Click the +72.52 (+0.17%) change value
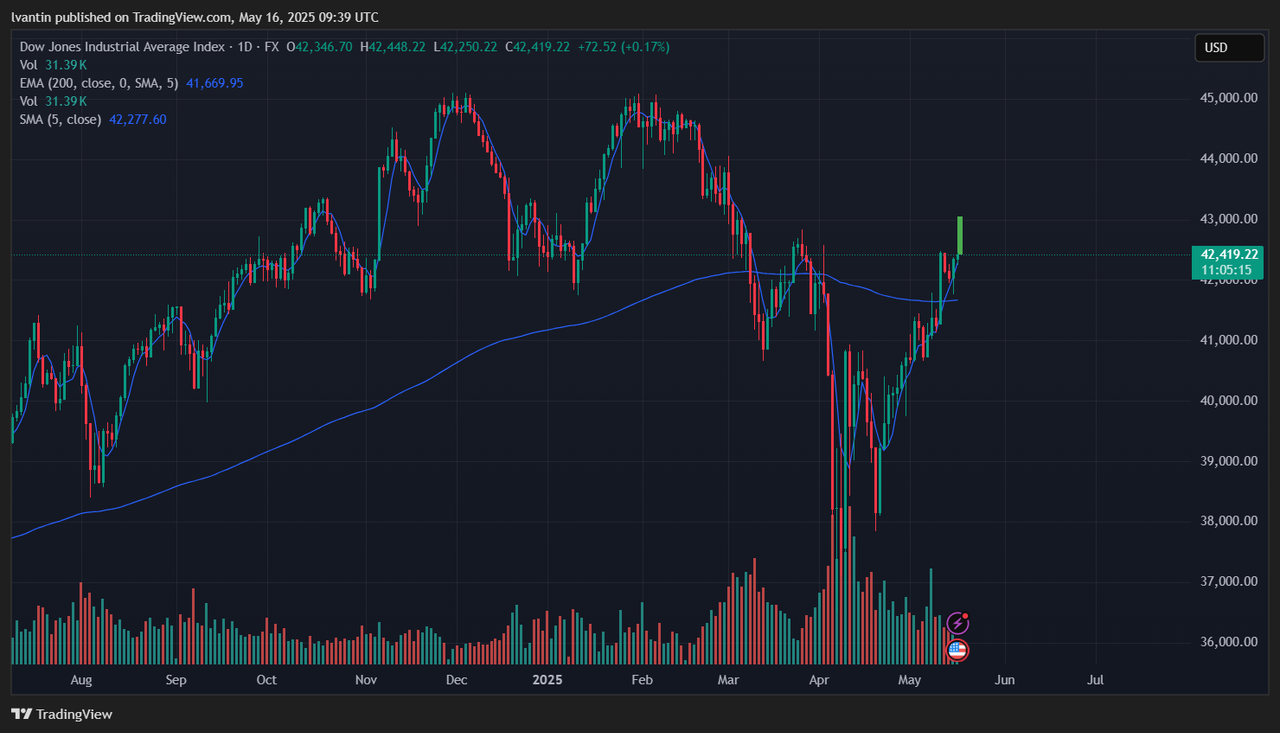This screenshot has height=733, width=1280. (x=623, y=47)
